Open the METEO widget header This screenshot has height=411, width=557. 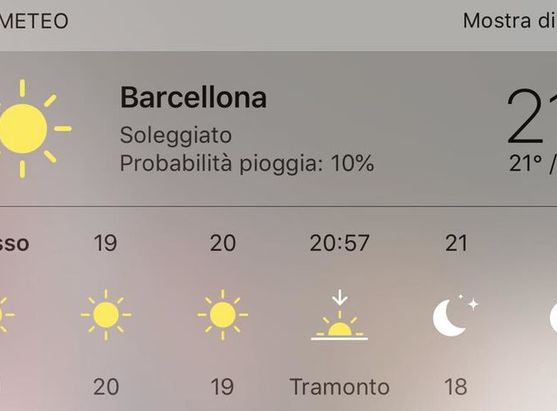click(34, 21)
